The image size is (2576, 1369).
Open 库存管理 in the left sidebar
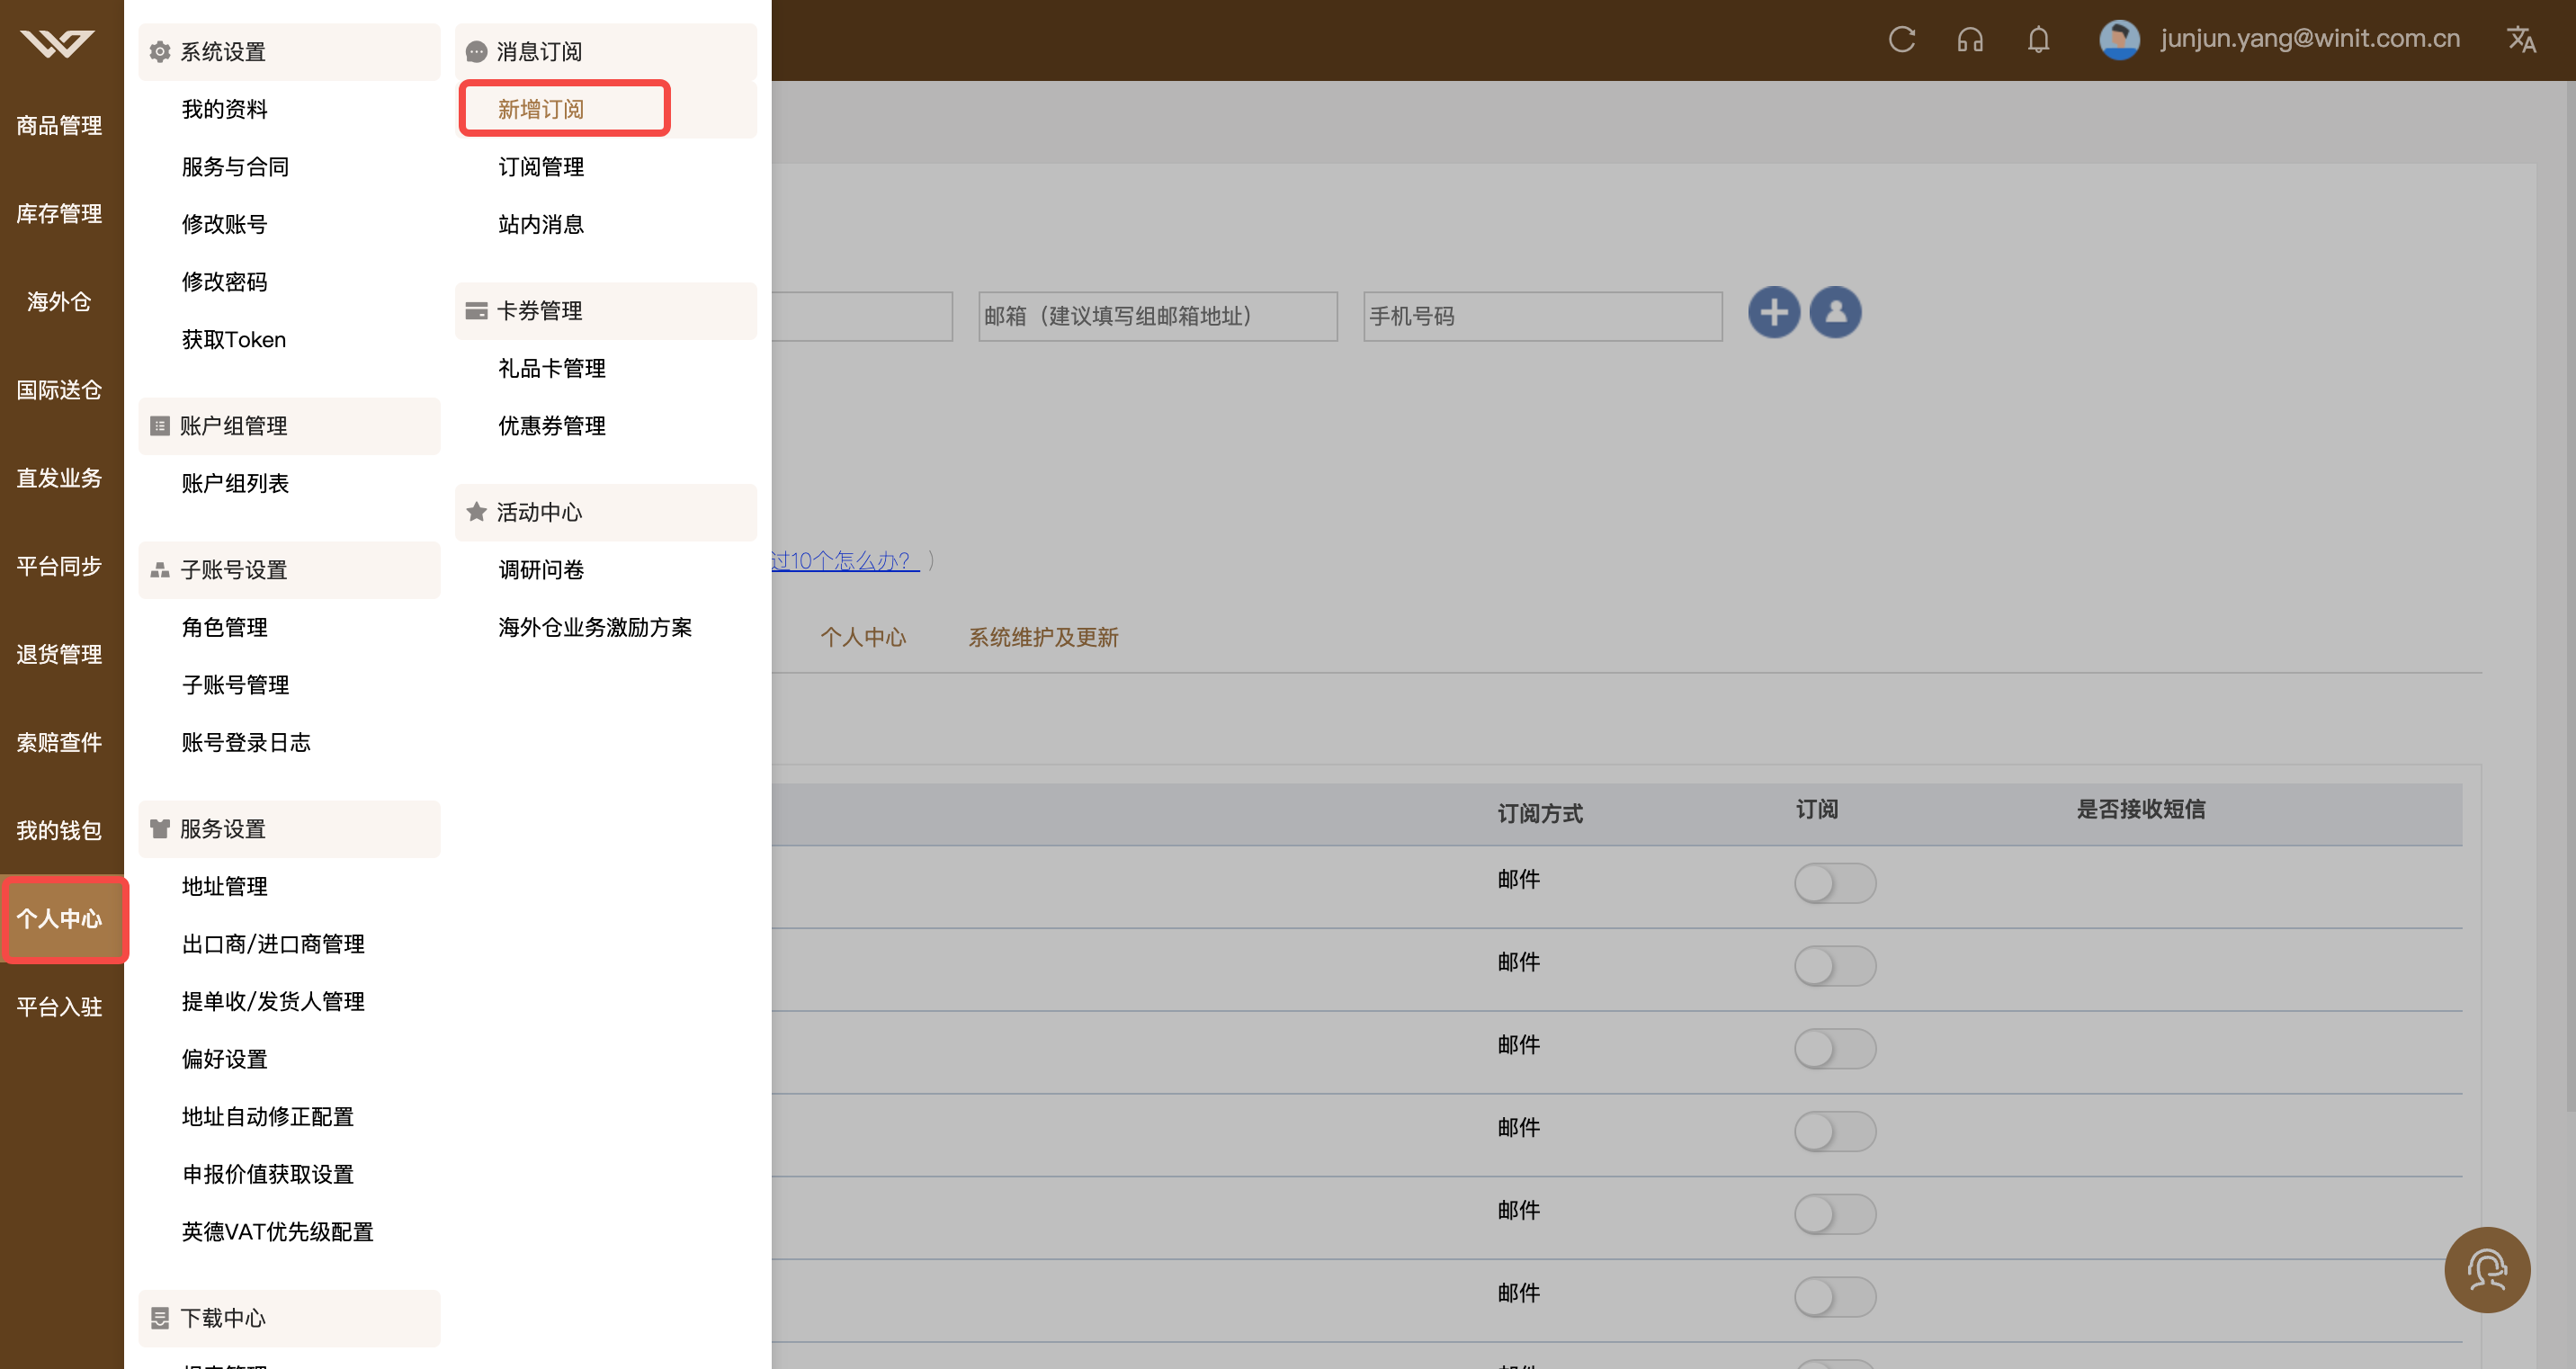60,214
